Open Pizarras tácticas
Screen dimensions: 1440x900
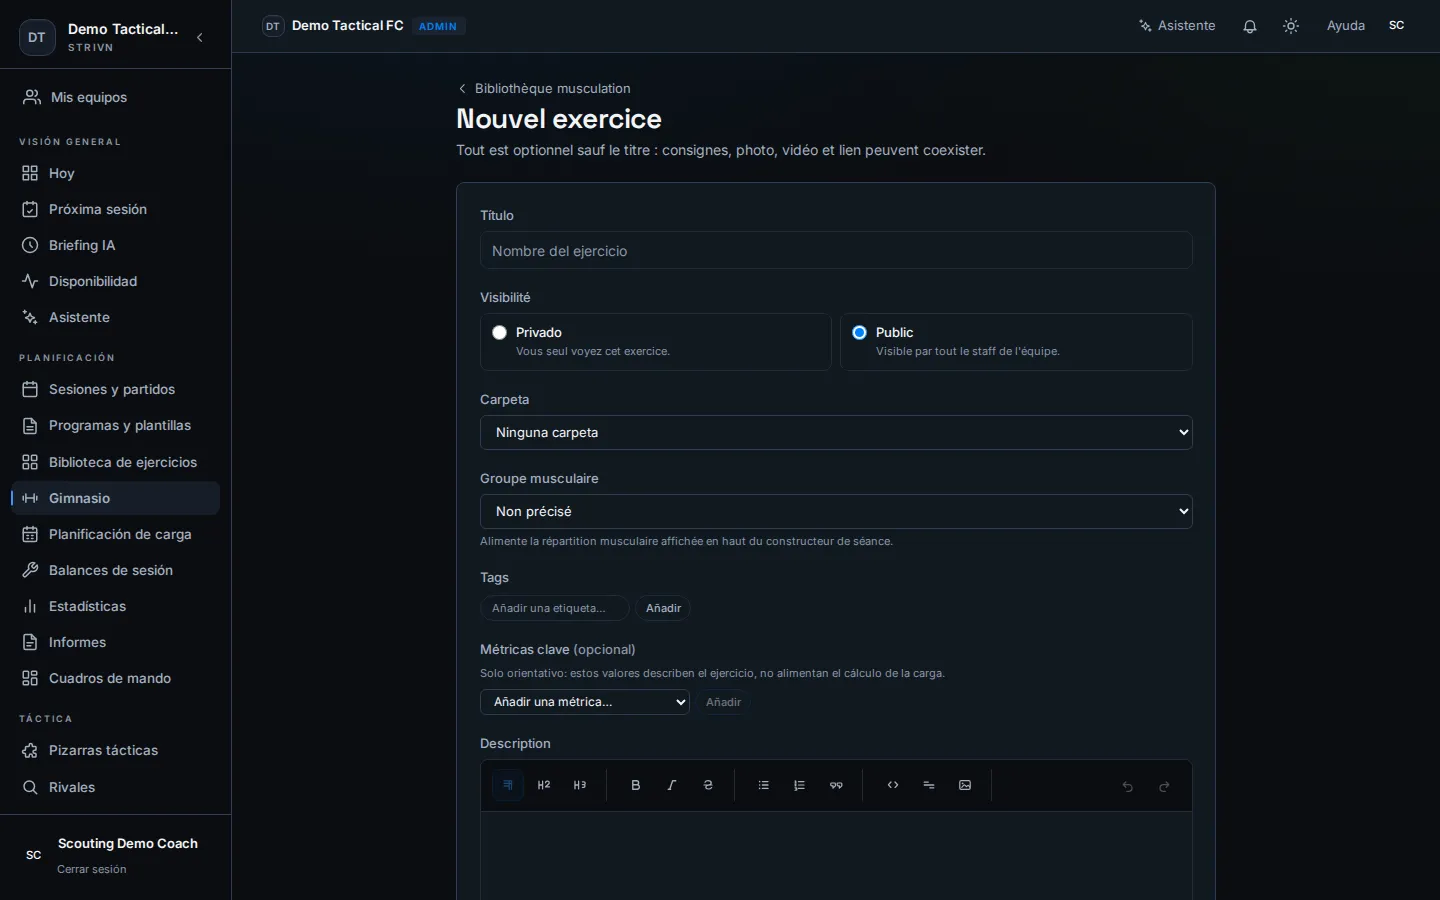tap(115, 750)
